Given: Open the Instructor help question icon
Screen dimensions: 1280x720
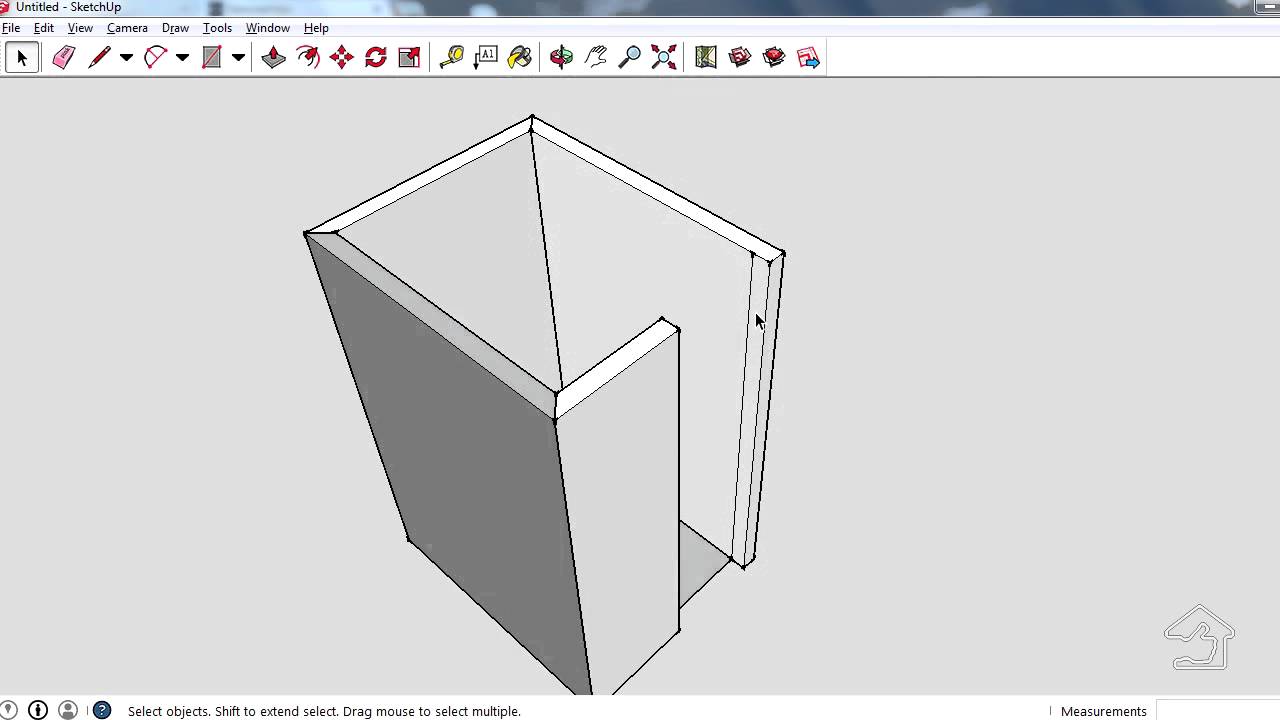Looking at the screenshot, I should [102, 711].
